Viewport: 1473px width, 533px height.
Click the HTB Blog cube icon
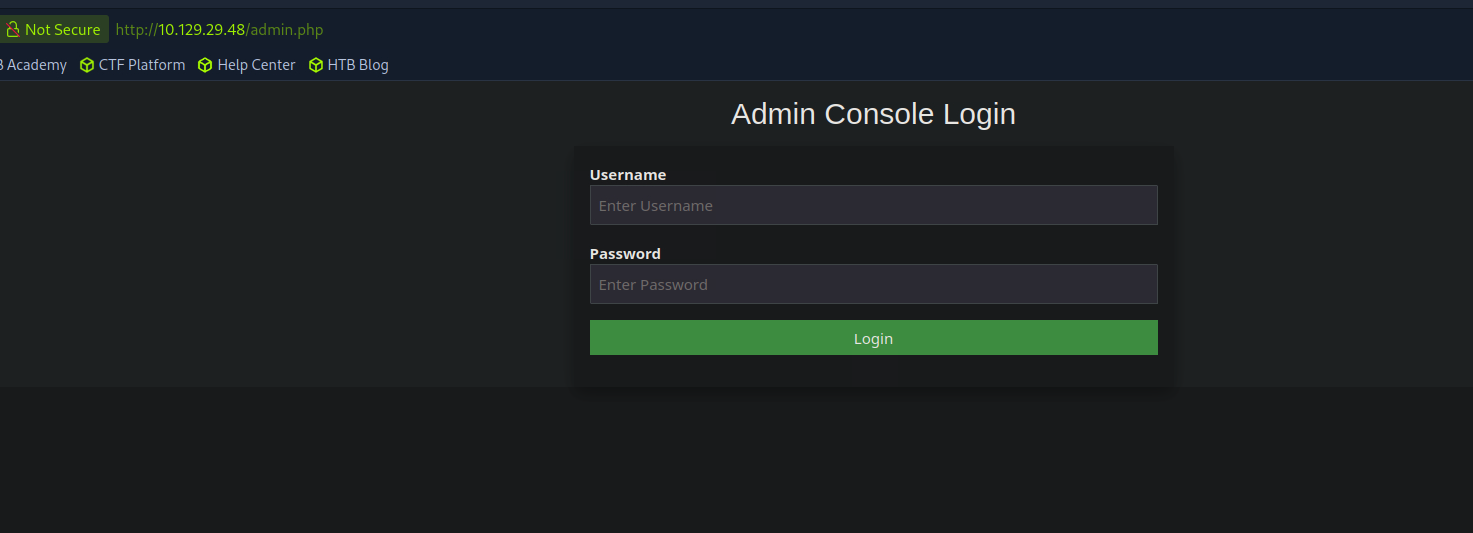point(316,65)
